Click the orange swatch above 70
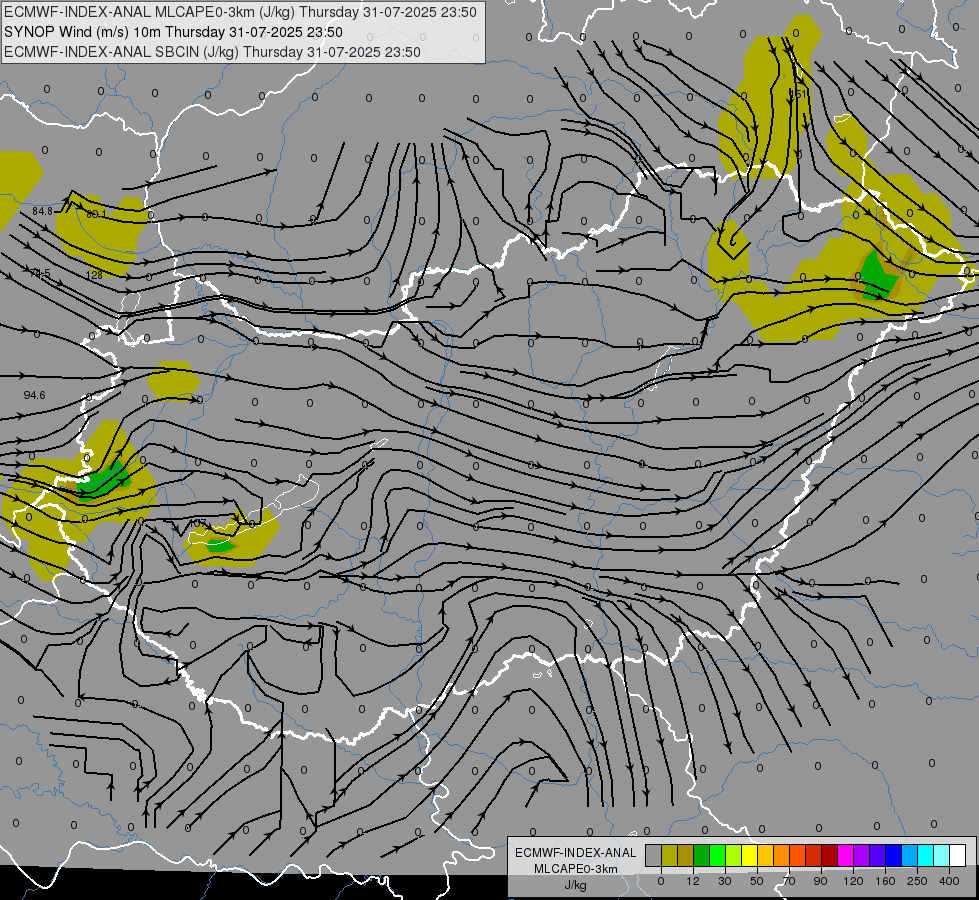The height and width of the screenshot is (900, 979). (x=782, y=855)
